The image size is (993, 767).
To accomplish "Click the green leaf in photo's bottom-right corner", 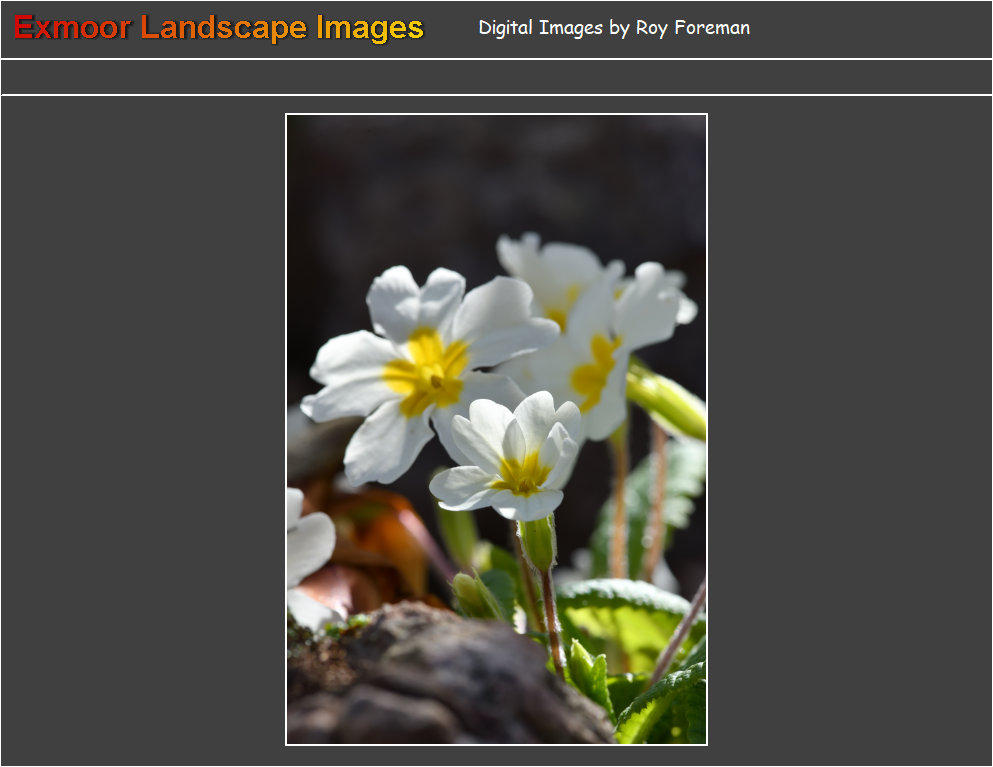I will click(x=670, y=708).
